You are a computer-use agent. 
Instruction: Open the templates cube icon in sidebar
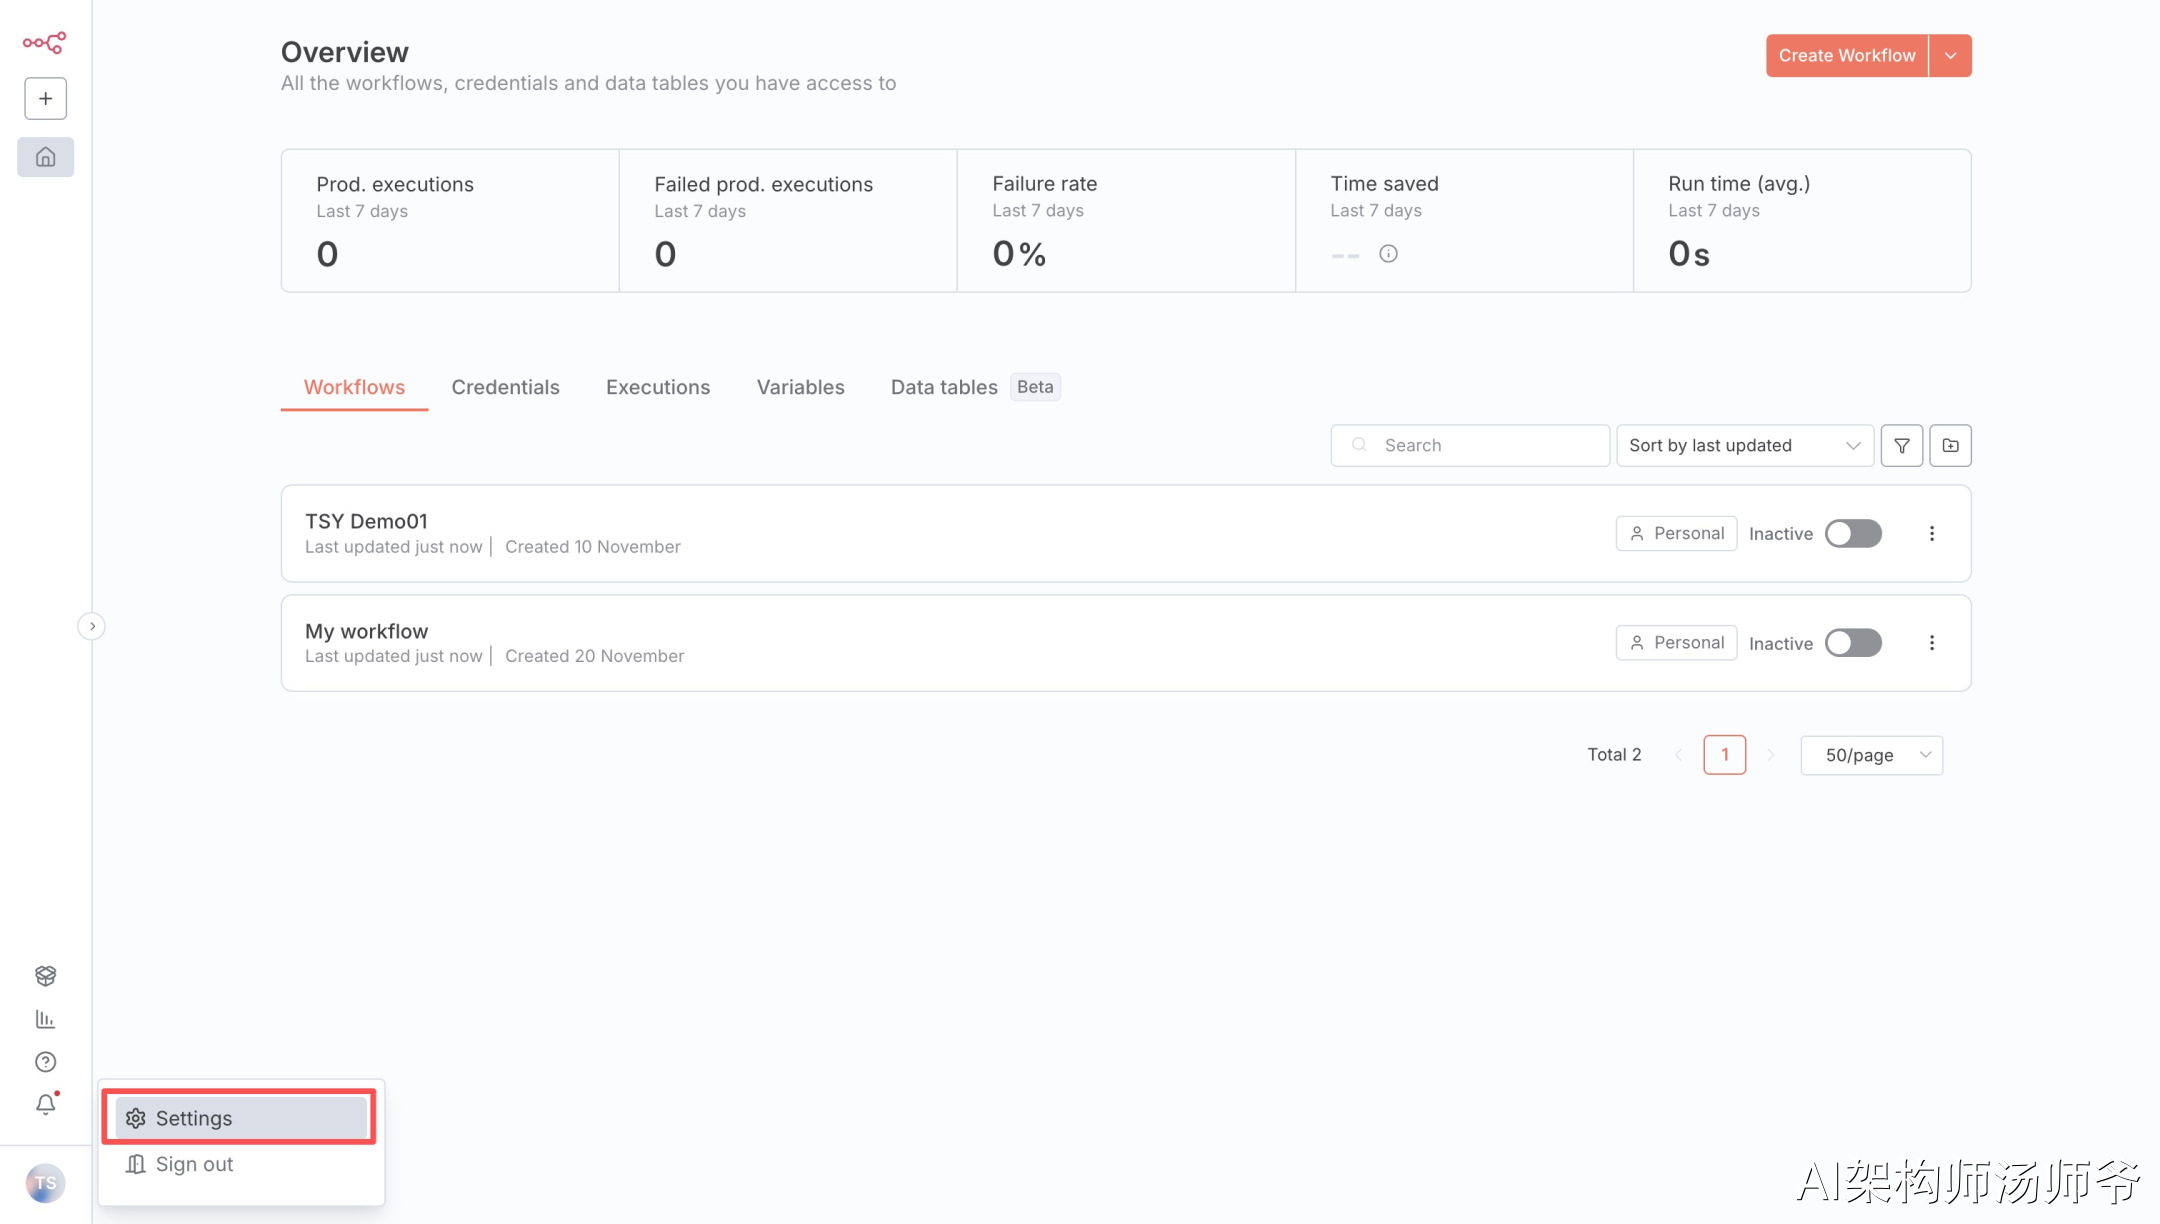tap(45, 975)
